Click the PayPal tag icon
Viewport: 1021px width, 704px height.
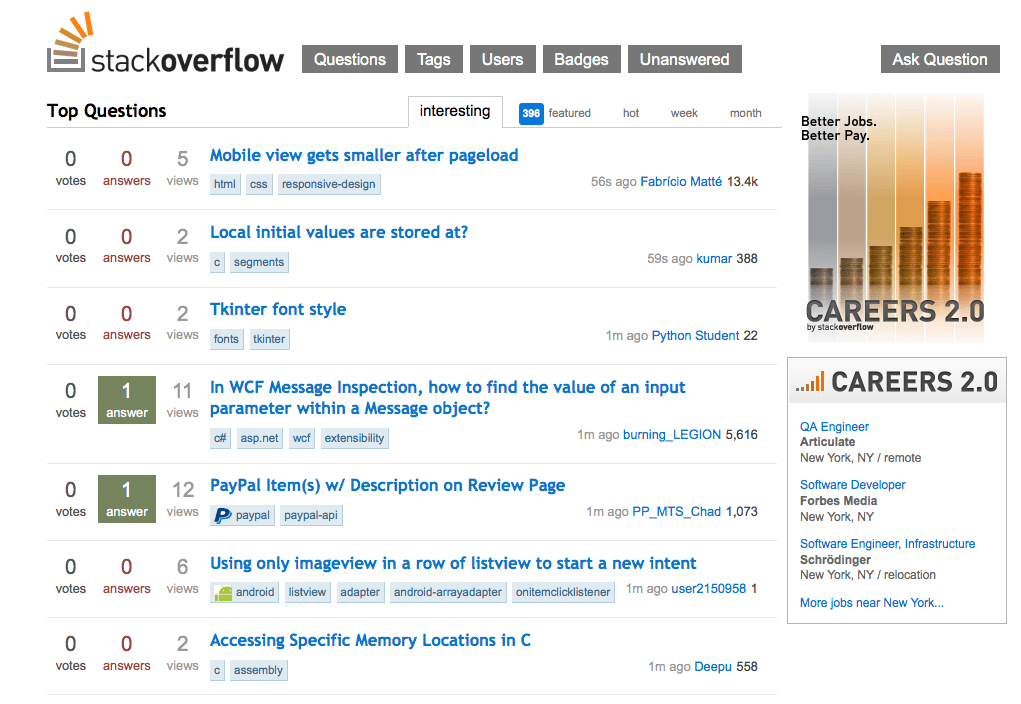223,515
